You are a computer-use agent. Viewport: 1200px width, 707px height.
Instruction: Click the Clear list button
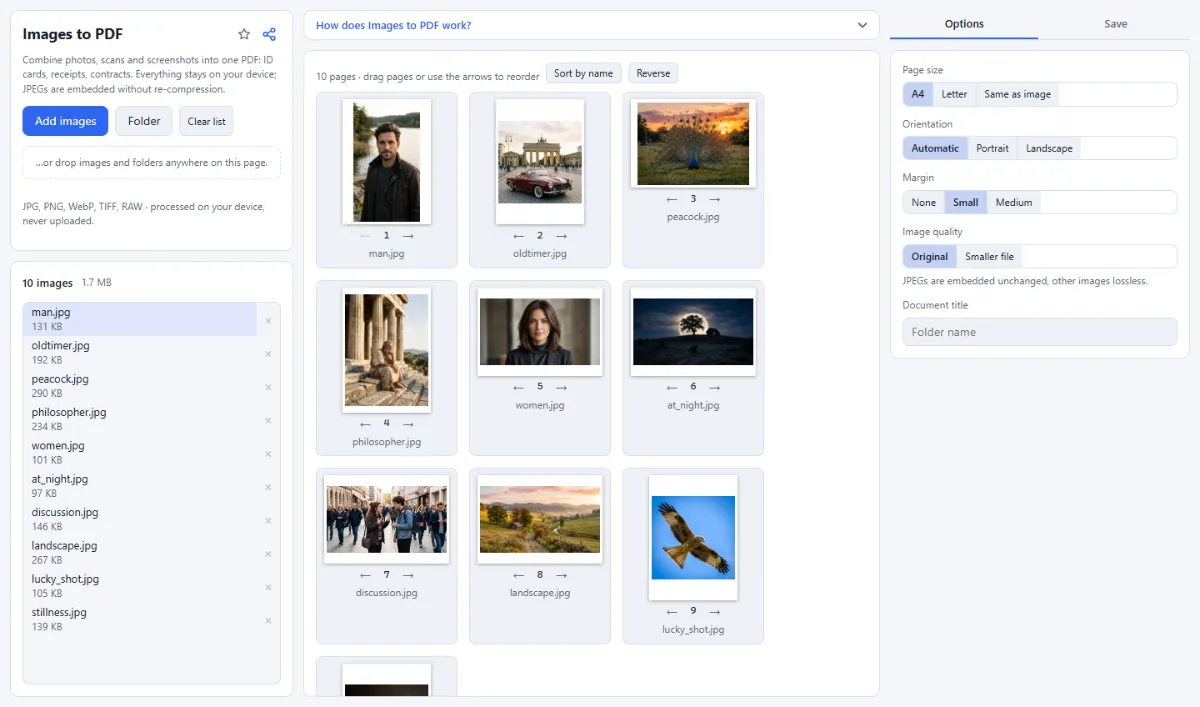point(206,121)
